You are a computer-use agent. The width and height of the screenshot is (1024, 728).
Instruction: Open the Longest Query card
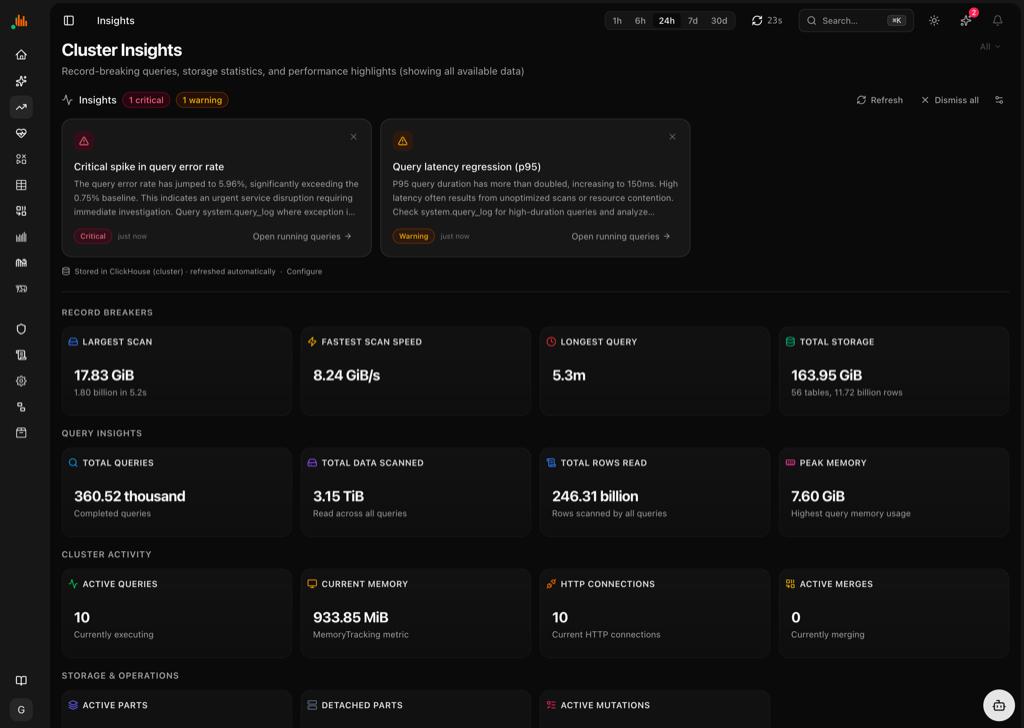point(654,371)
